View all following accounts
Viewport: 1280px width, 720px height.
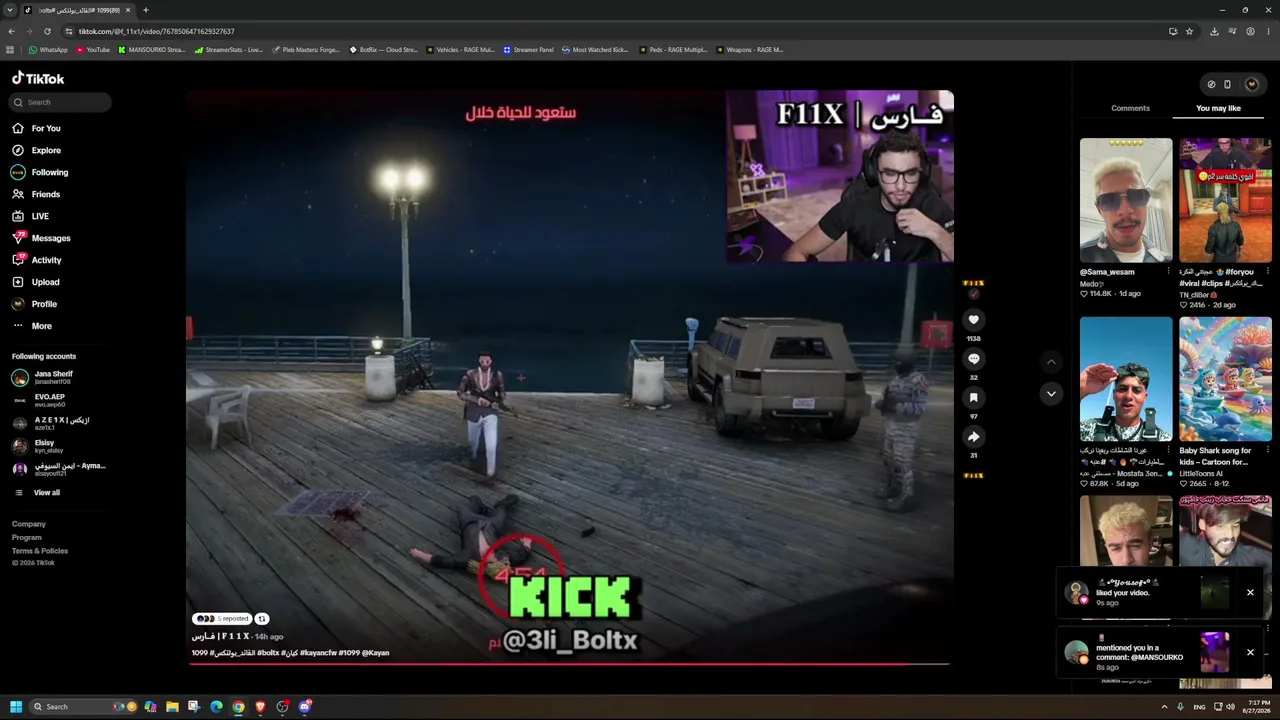[x=37, y=493]
